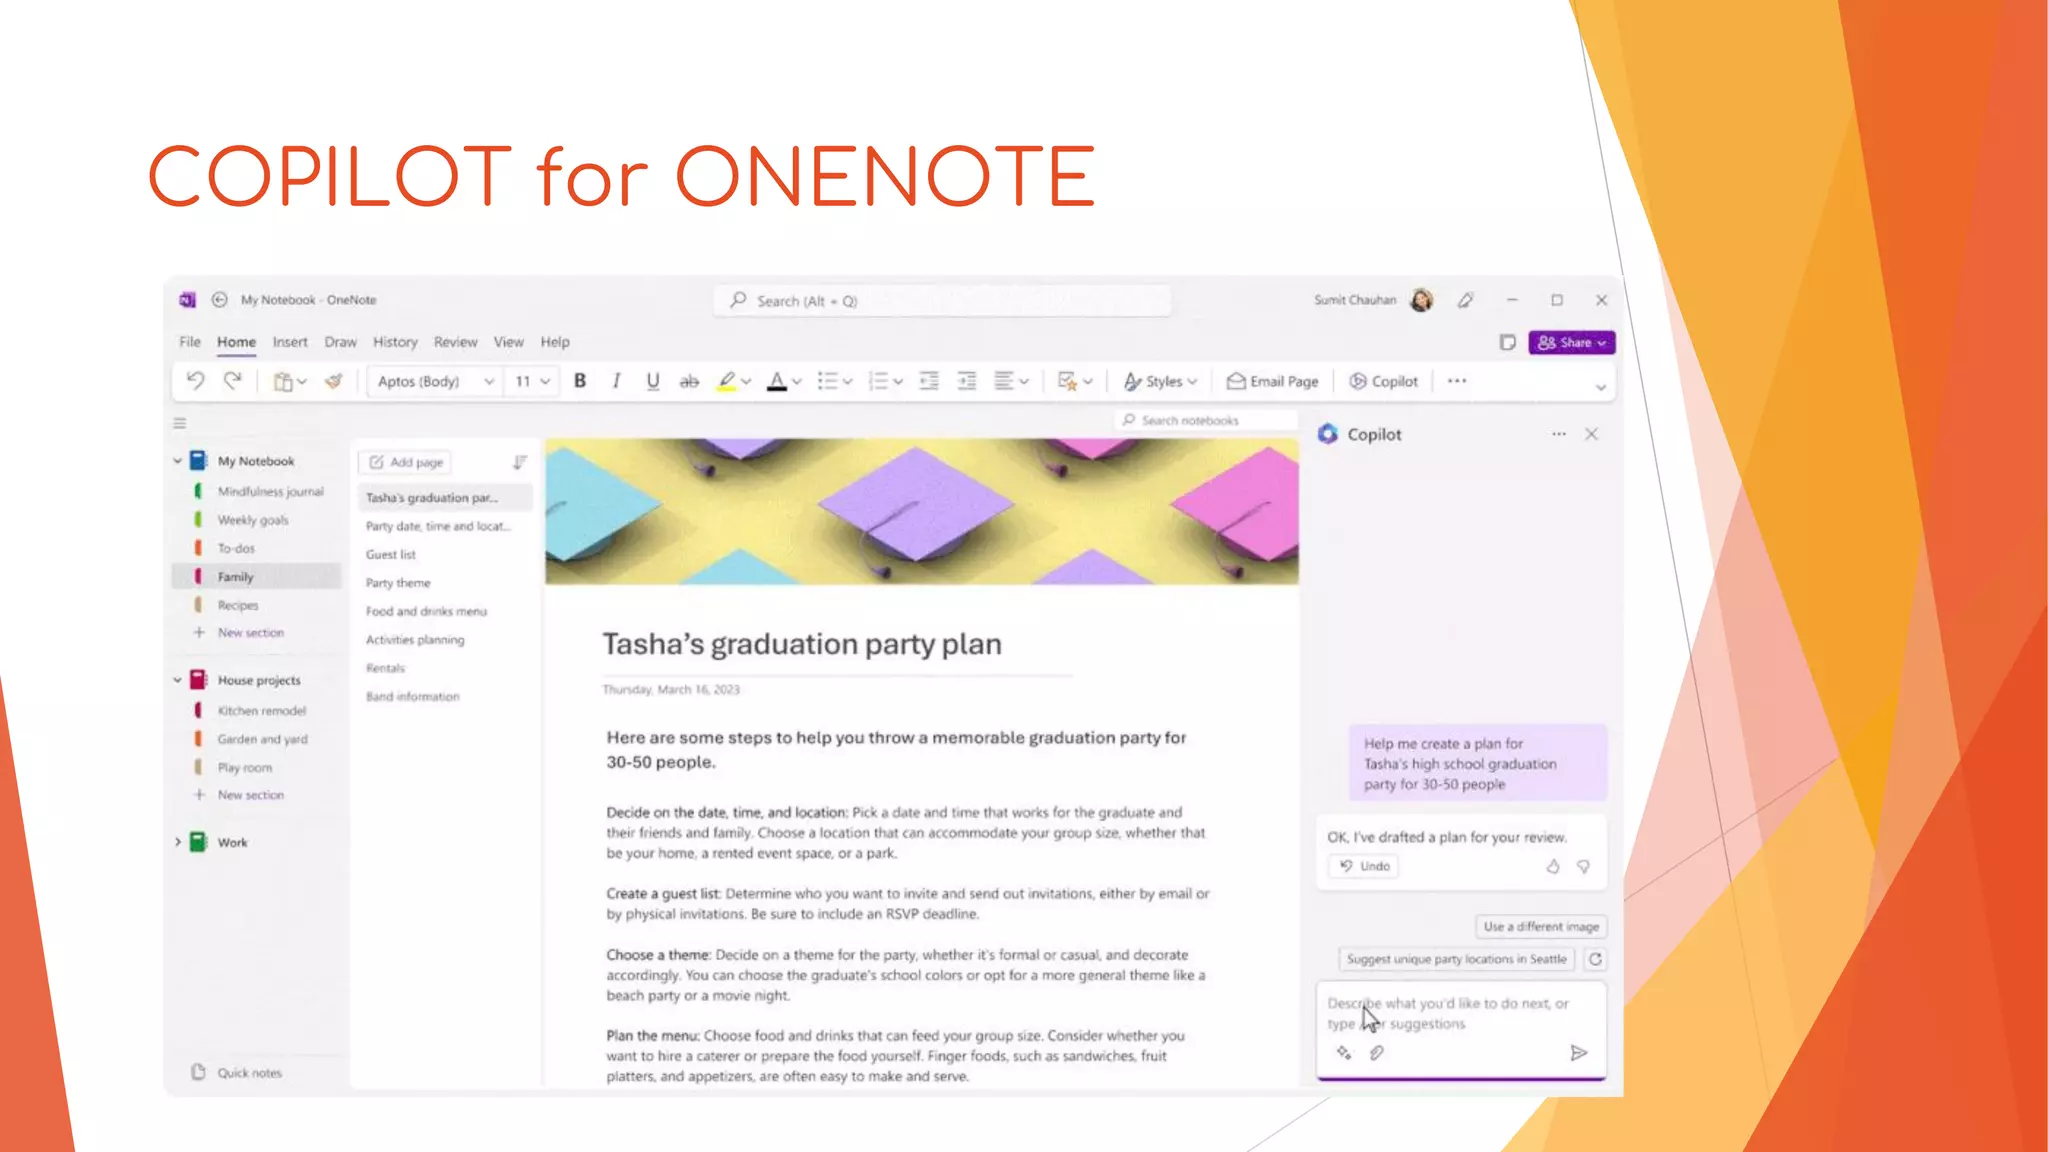Switch to the Insert tab
The image size is (2048, 1152).
click(290, 342)
